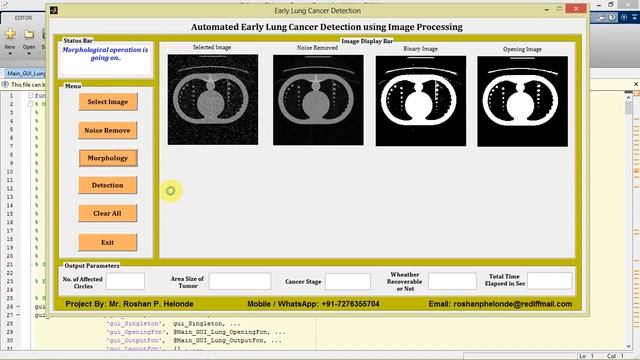
Task: Click the Noise Remove button
Action: click(108, 130)
